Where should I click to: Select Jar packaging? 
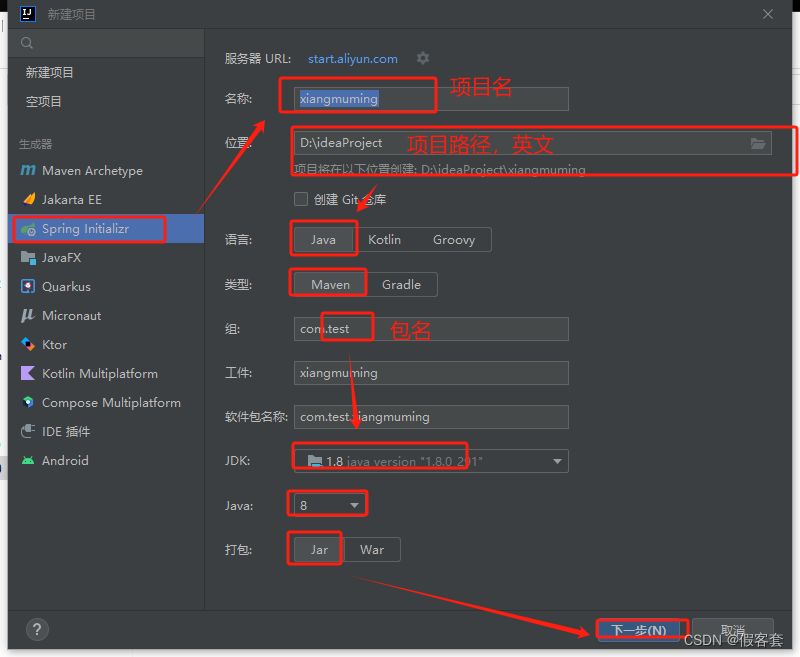(319, 550)
